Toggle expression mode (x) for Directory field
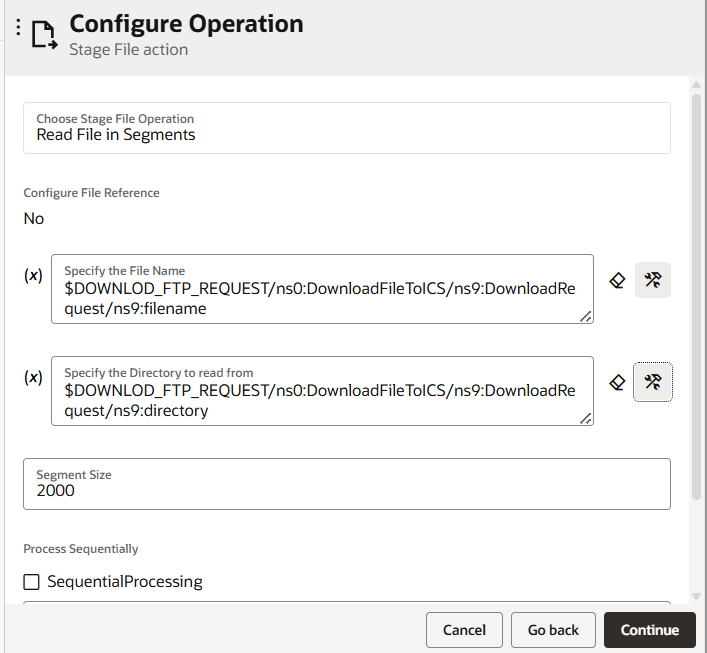 pyautogui.click(x=33, y=377)
